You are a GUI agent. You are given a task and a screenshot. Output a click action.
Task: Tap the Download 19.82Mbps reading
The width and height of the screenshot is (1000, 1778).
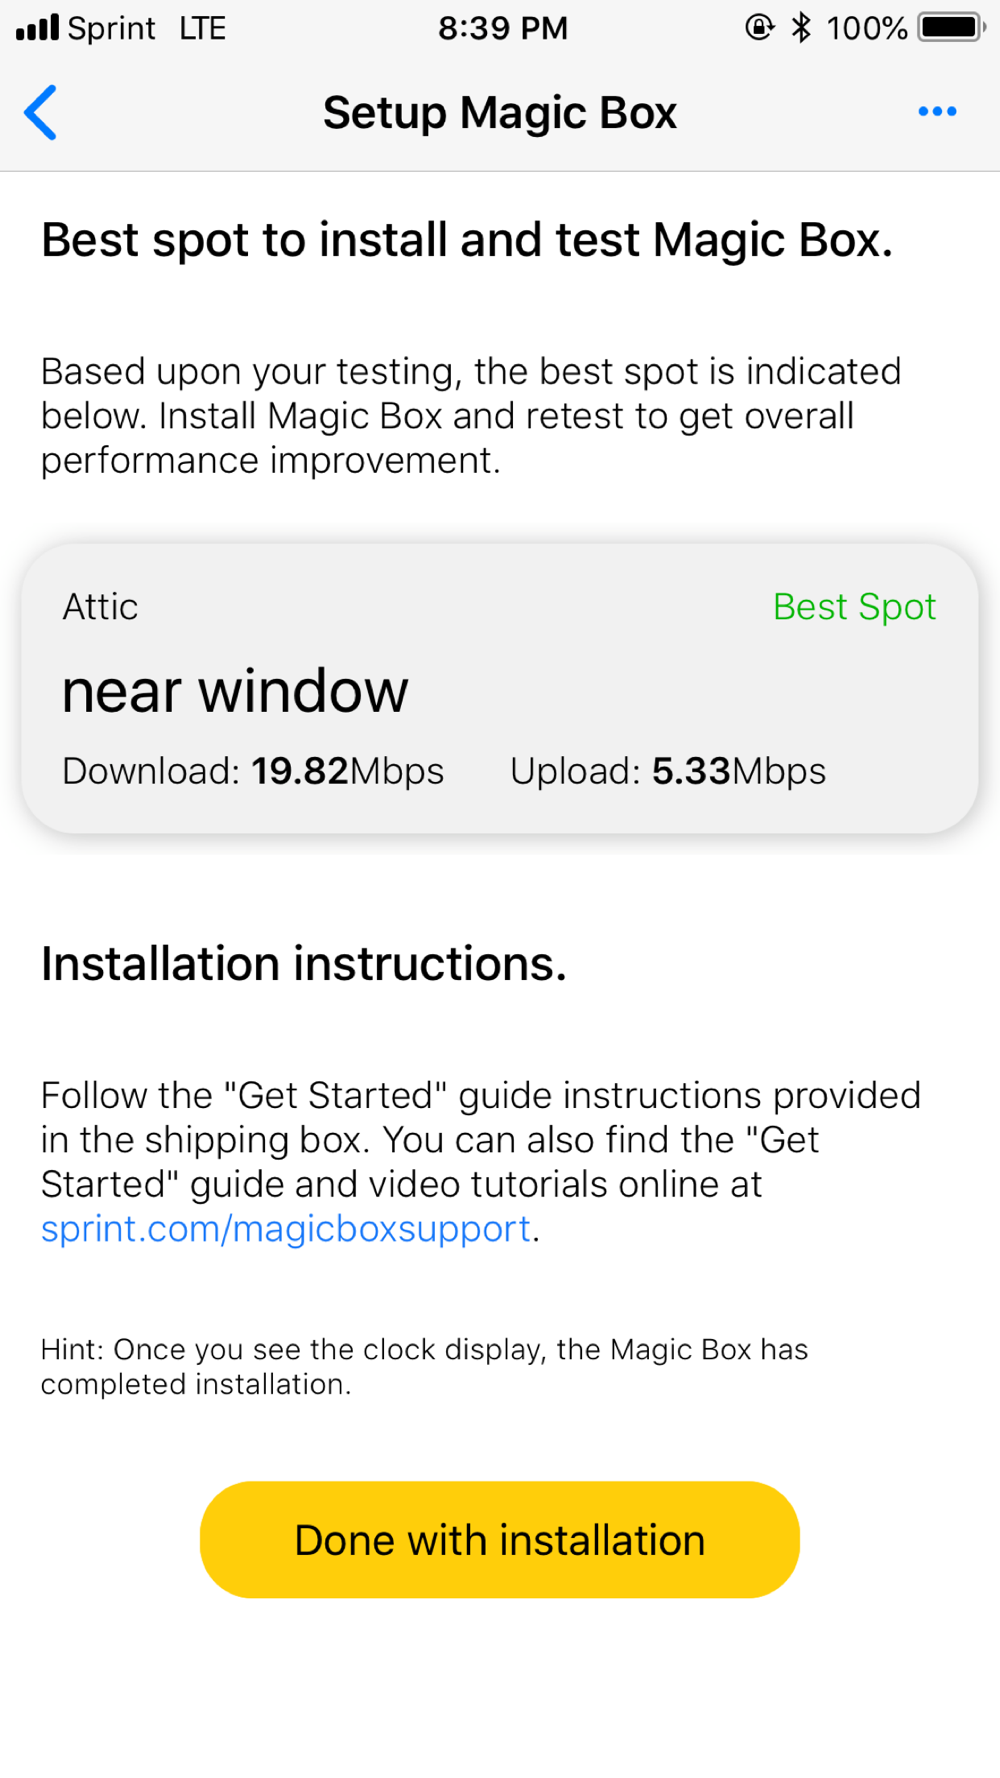[x=253, y=771]
